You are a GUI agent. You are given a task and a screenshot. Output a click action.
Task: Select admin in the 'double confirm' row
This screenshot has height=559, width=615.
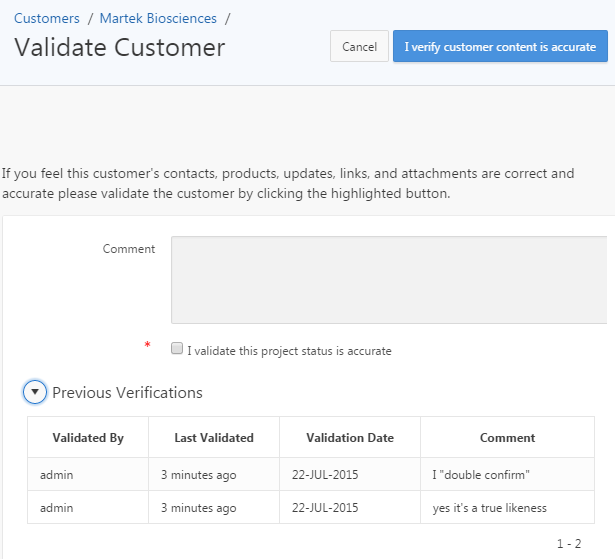pyautogui.click(x=56, y=475)
